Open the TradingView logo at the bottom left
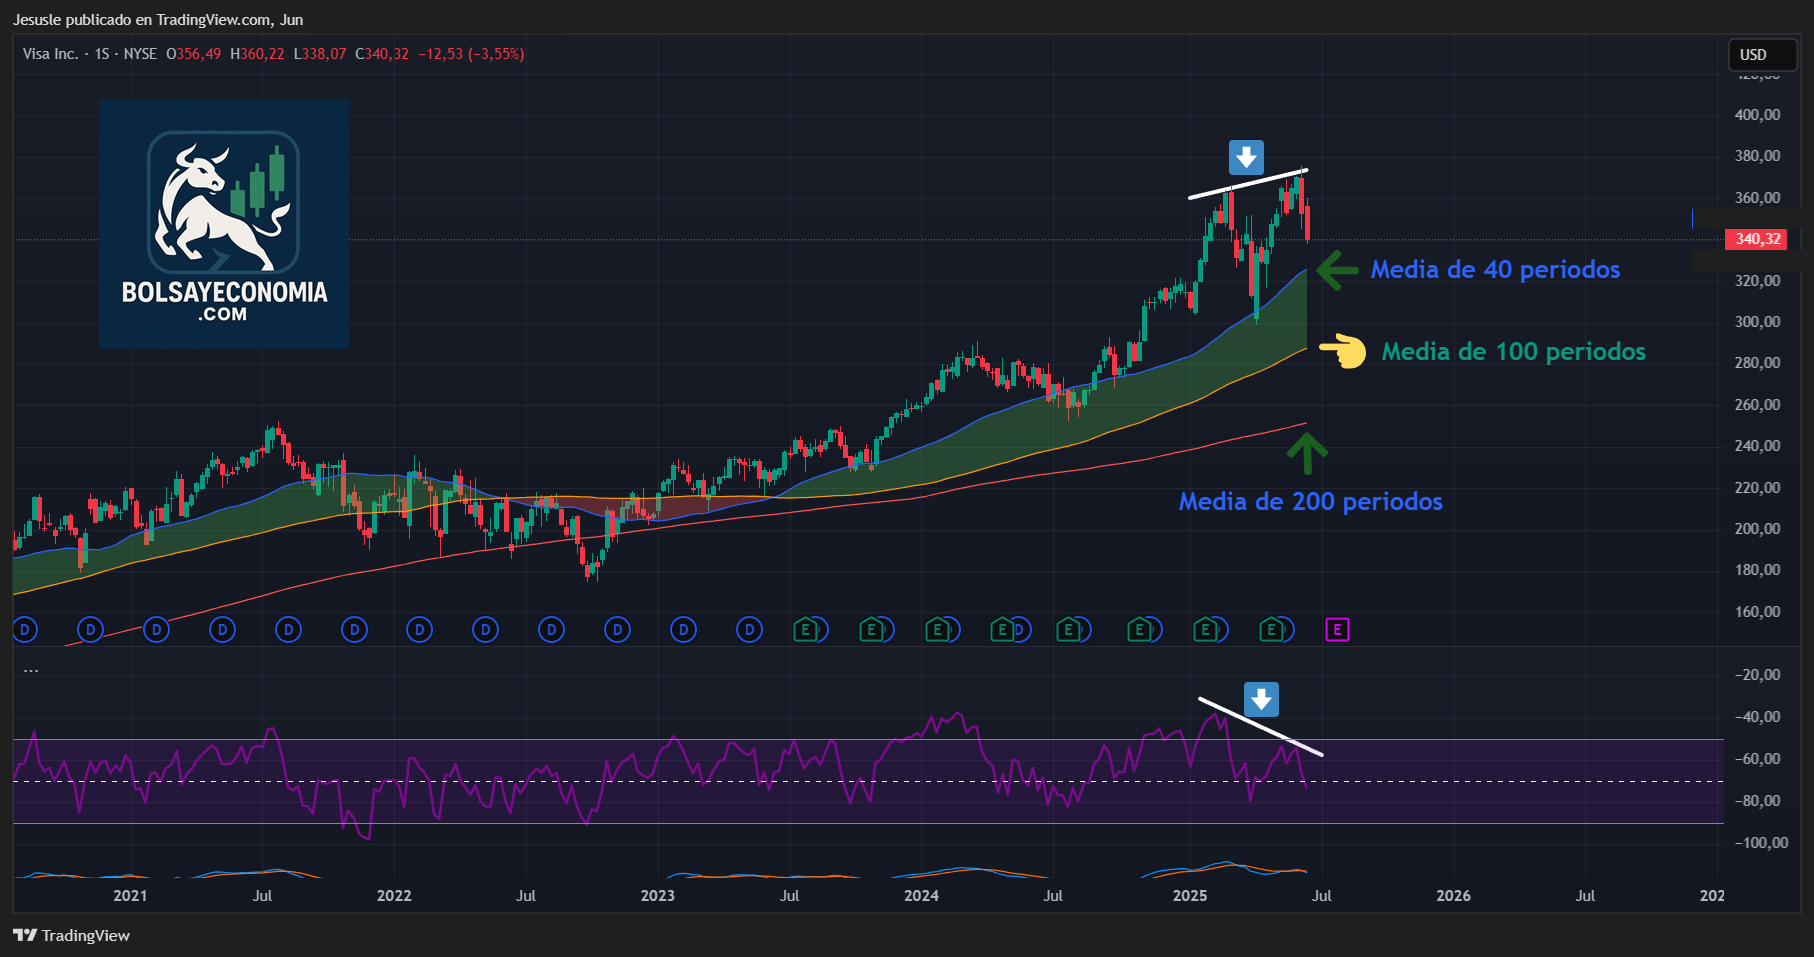This screenshot has width=1814, height=957. coord(72,935)
